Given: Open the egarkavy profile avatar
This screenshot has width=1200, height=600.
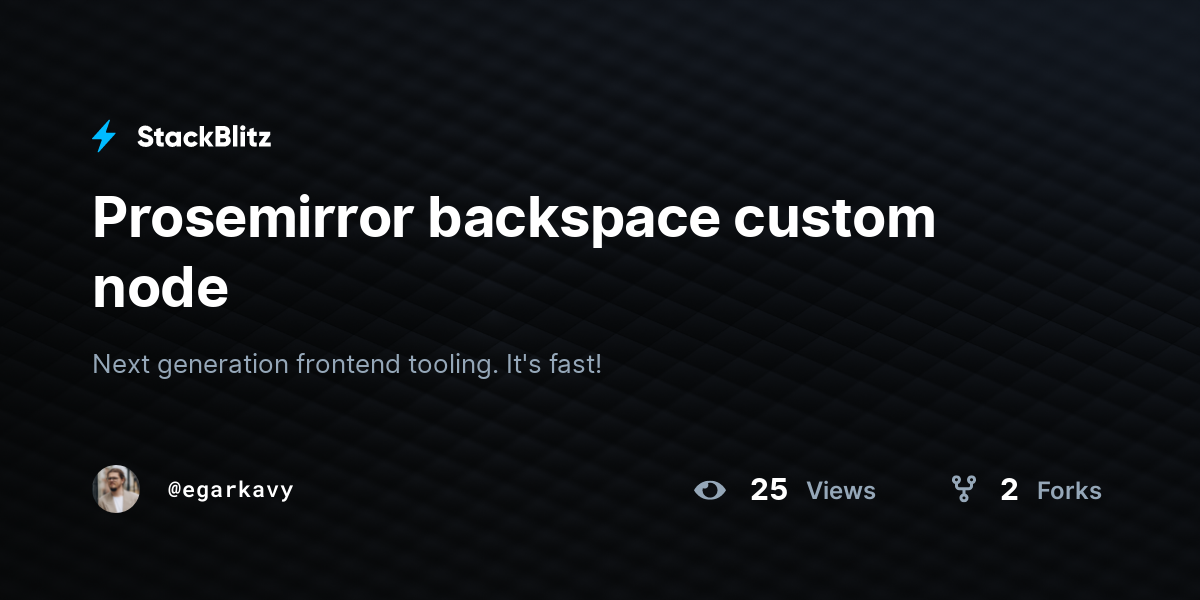Looking at the screenshot, I should pyautogui.click(x=116, y=489).
